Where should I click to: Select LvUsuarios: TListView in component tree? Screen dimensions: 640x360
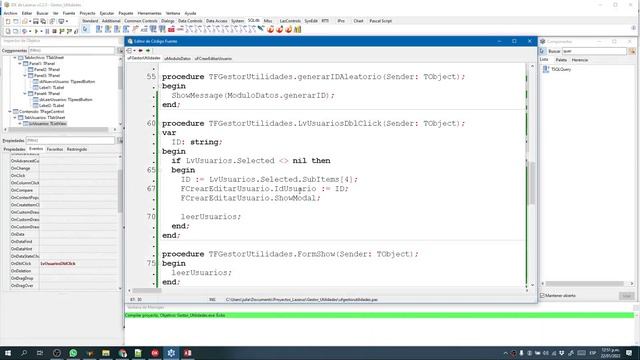point(44,123)
